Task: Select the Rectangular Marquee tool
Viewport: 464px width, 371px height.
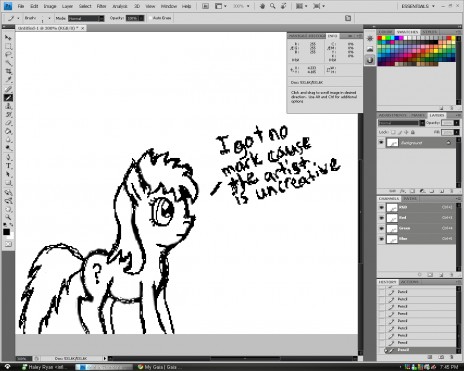Action: point(8,46)
